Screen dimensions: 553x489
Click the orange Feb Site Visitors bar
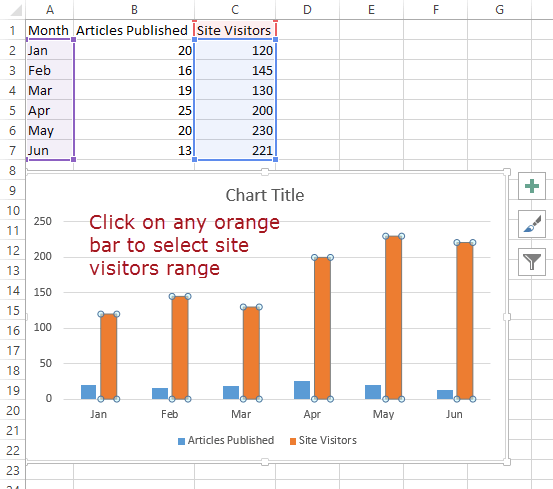point(180,348)
